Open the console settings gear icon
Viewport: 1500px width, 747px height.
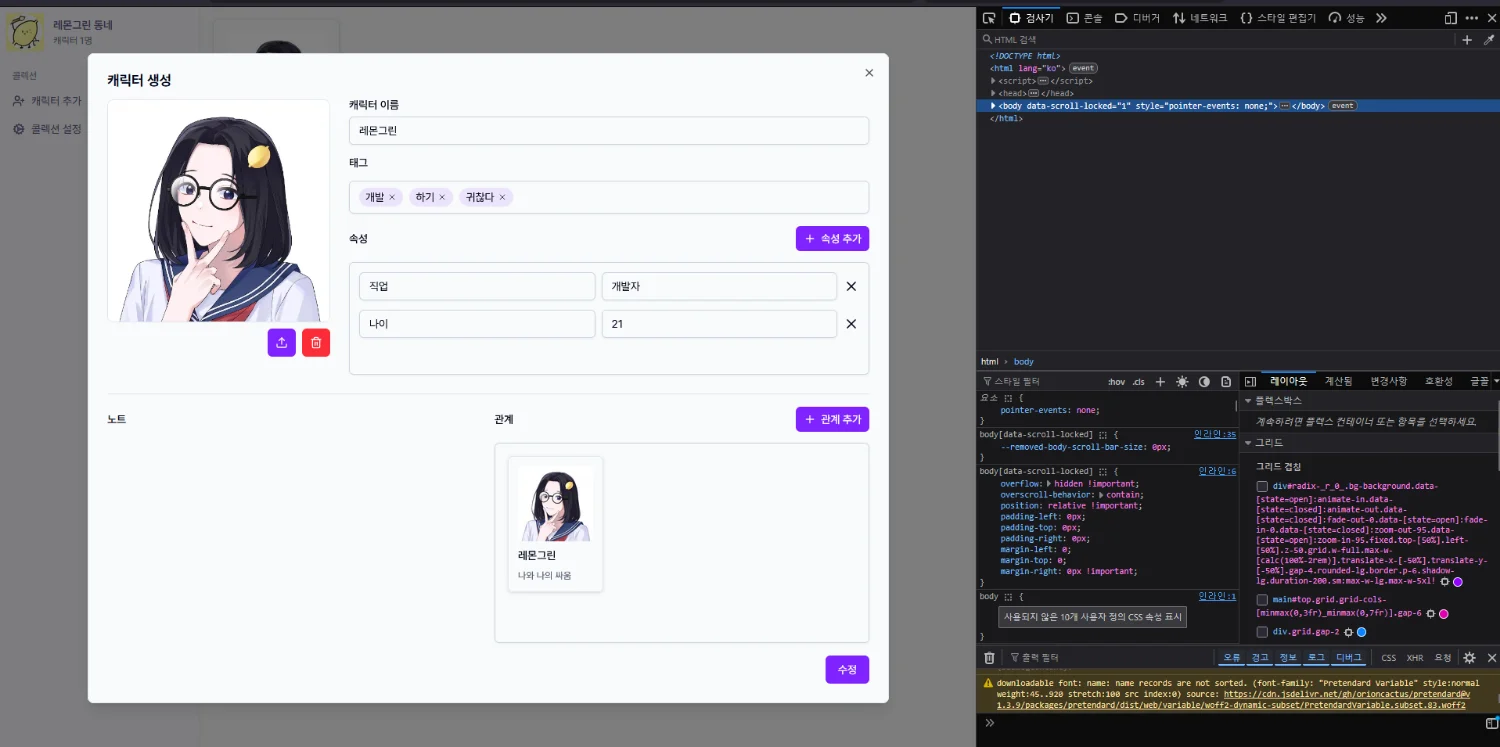point(1469,658)
